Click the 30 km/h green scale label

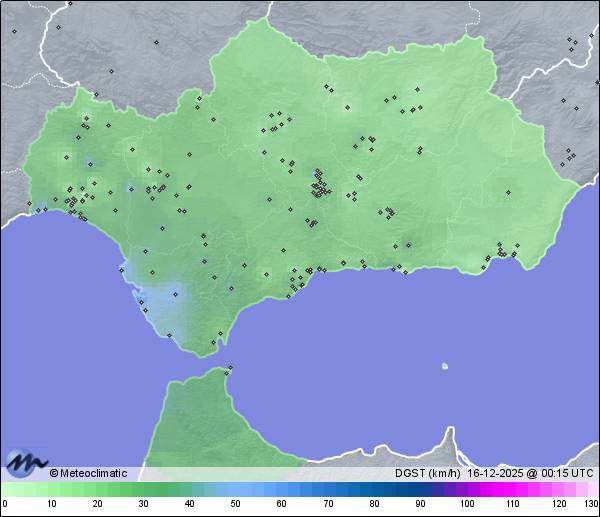coord(143,503)
